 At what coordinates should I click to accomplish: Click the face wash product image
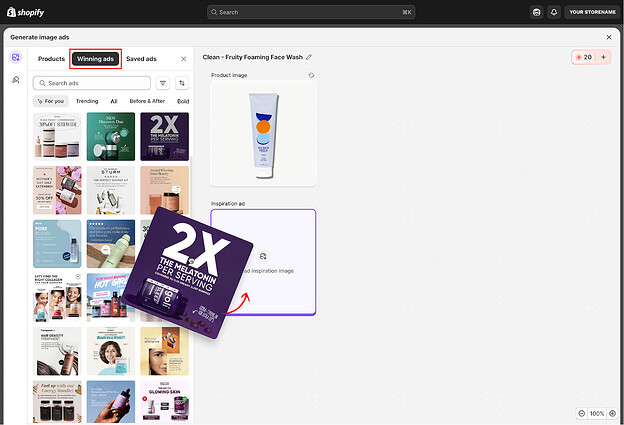point(263,133)
